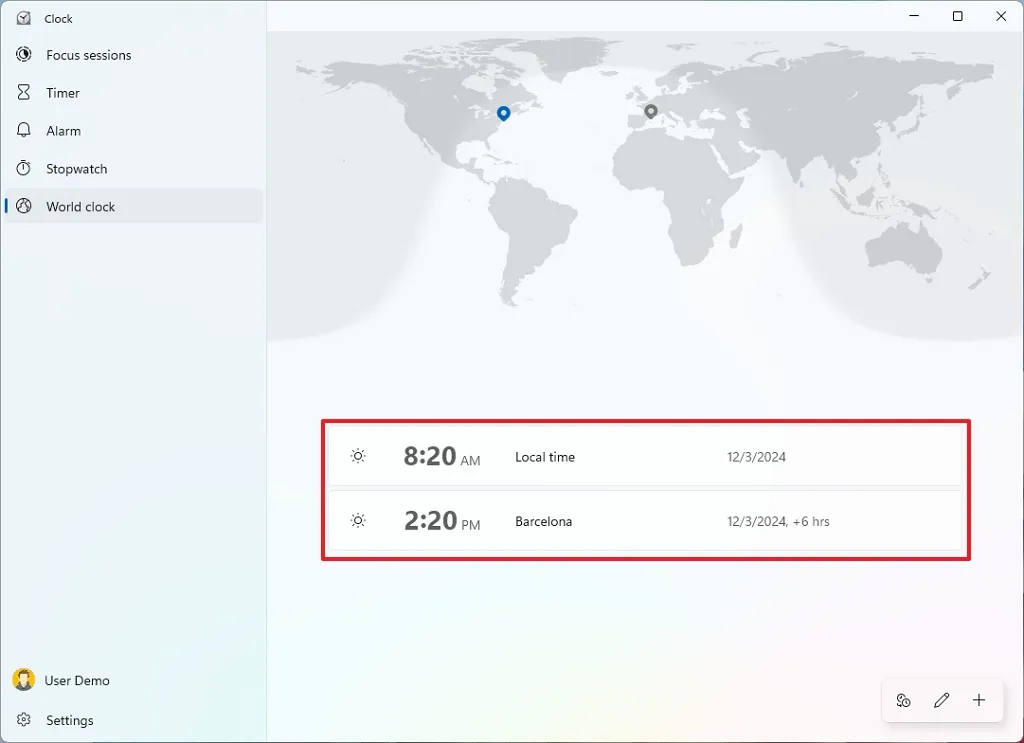This screenshot has width=1024, height=743.
Task: Select the compare times icon
Action: coord(903,700)
